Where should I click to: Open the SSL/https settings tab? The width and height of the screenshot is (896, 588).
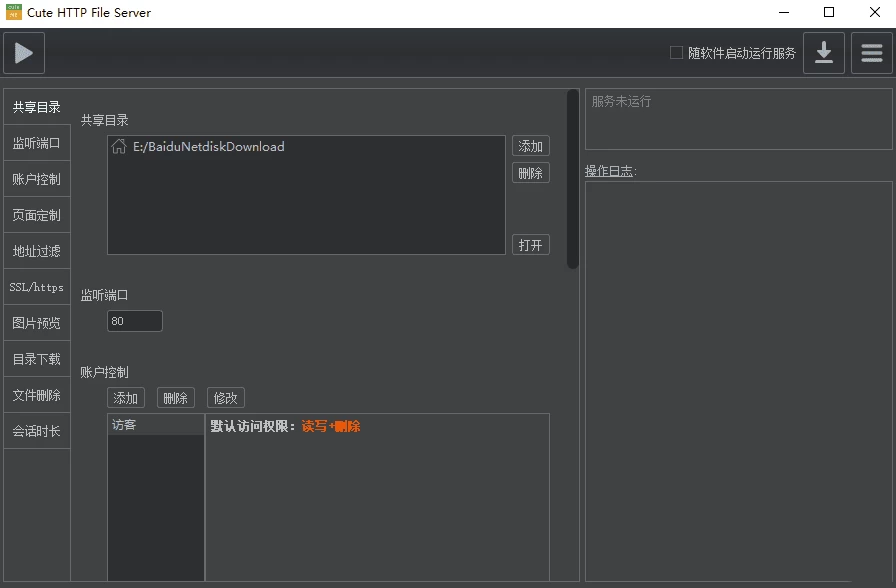pos(37,287)
